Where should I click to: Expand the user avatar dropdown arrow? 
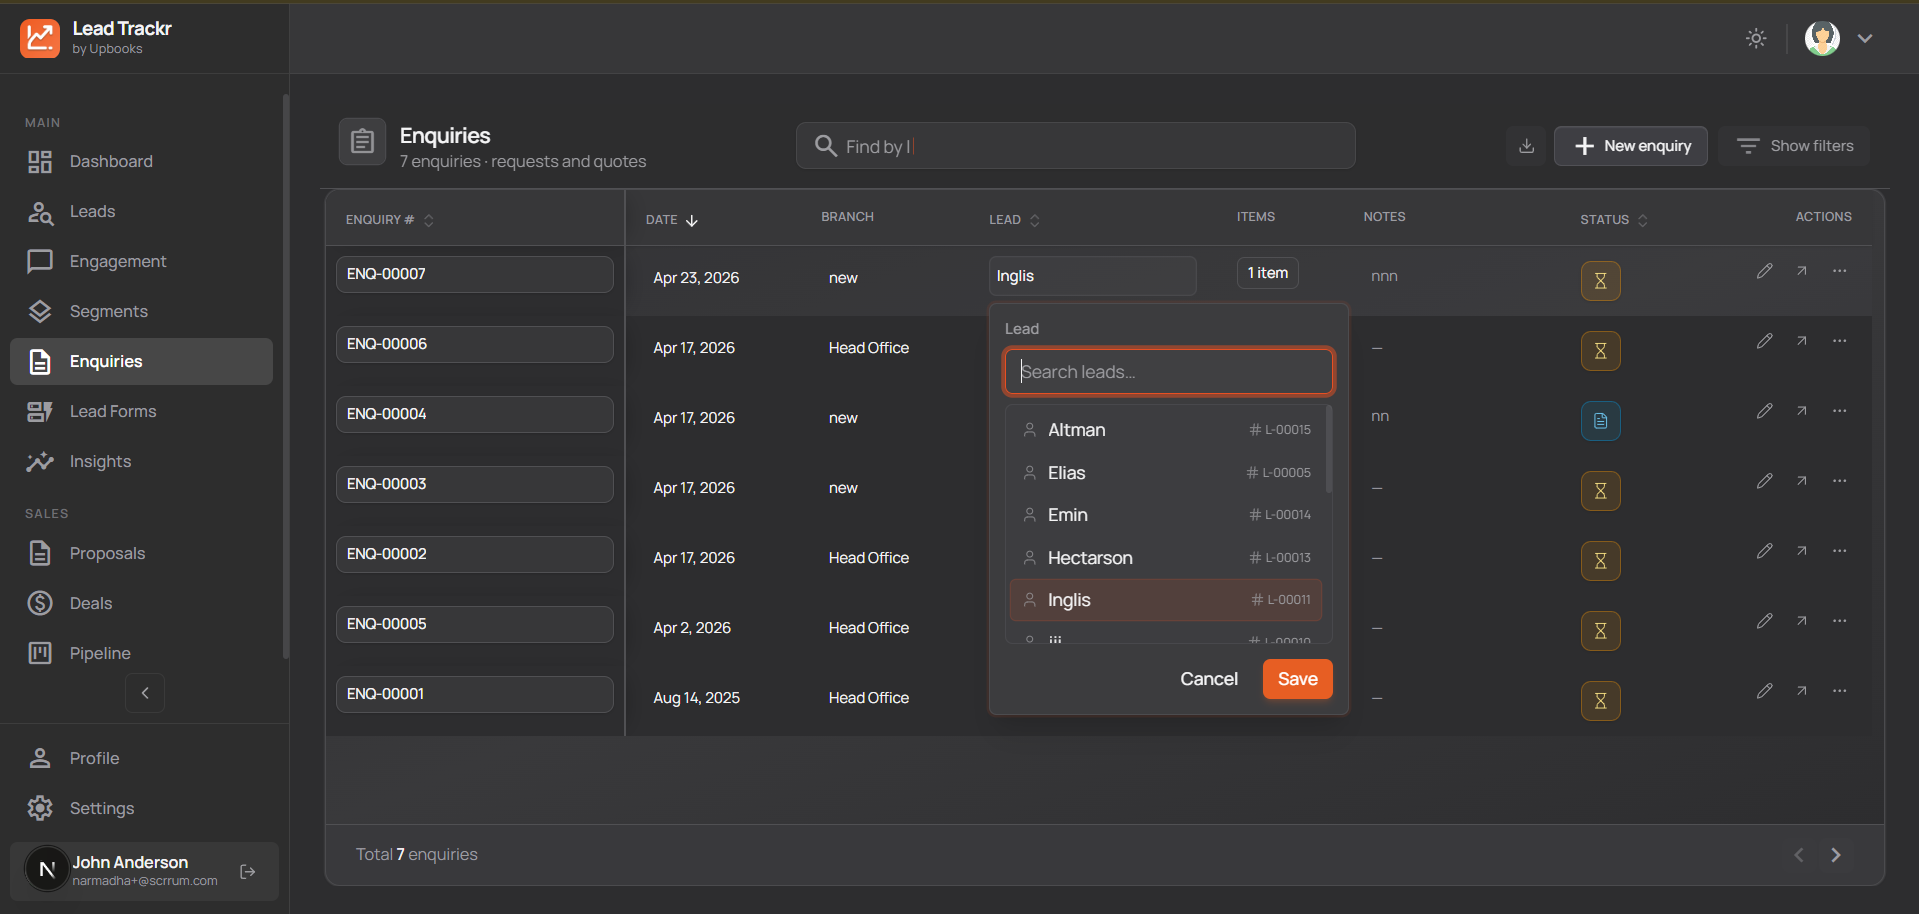(x=1865, y=39)
